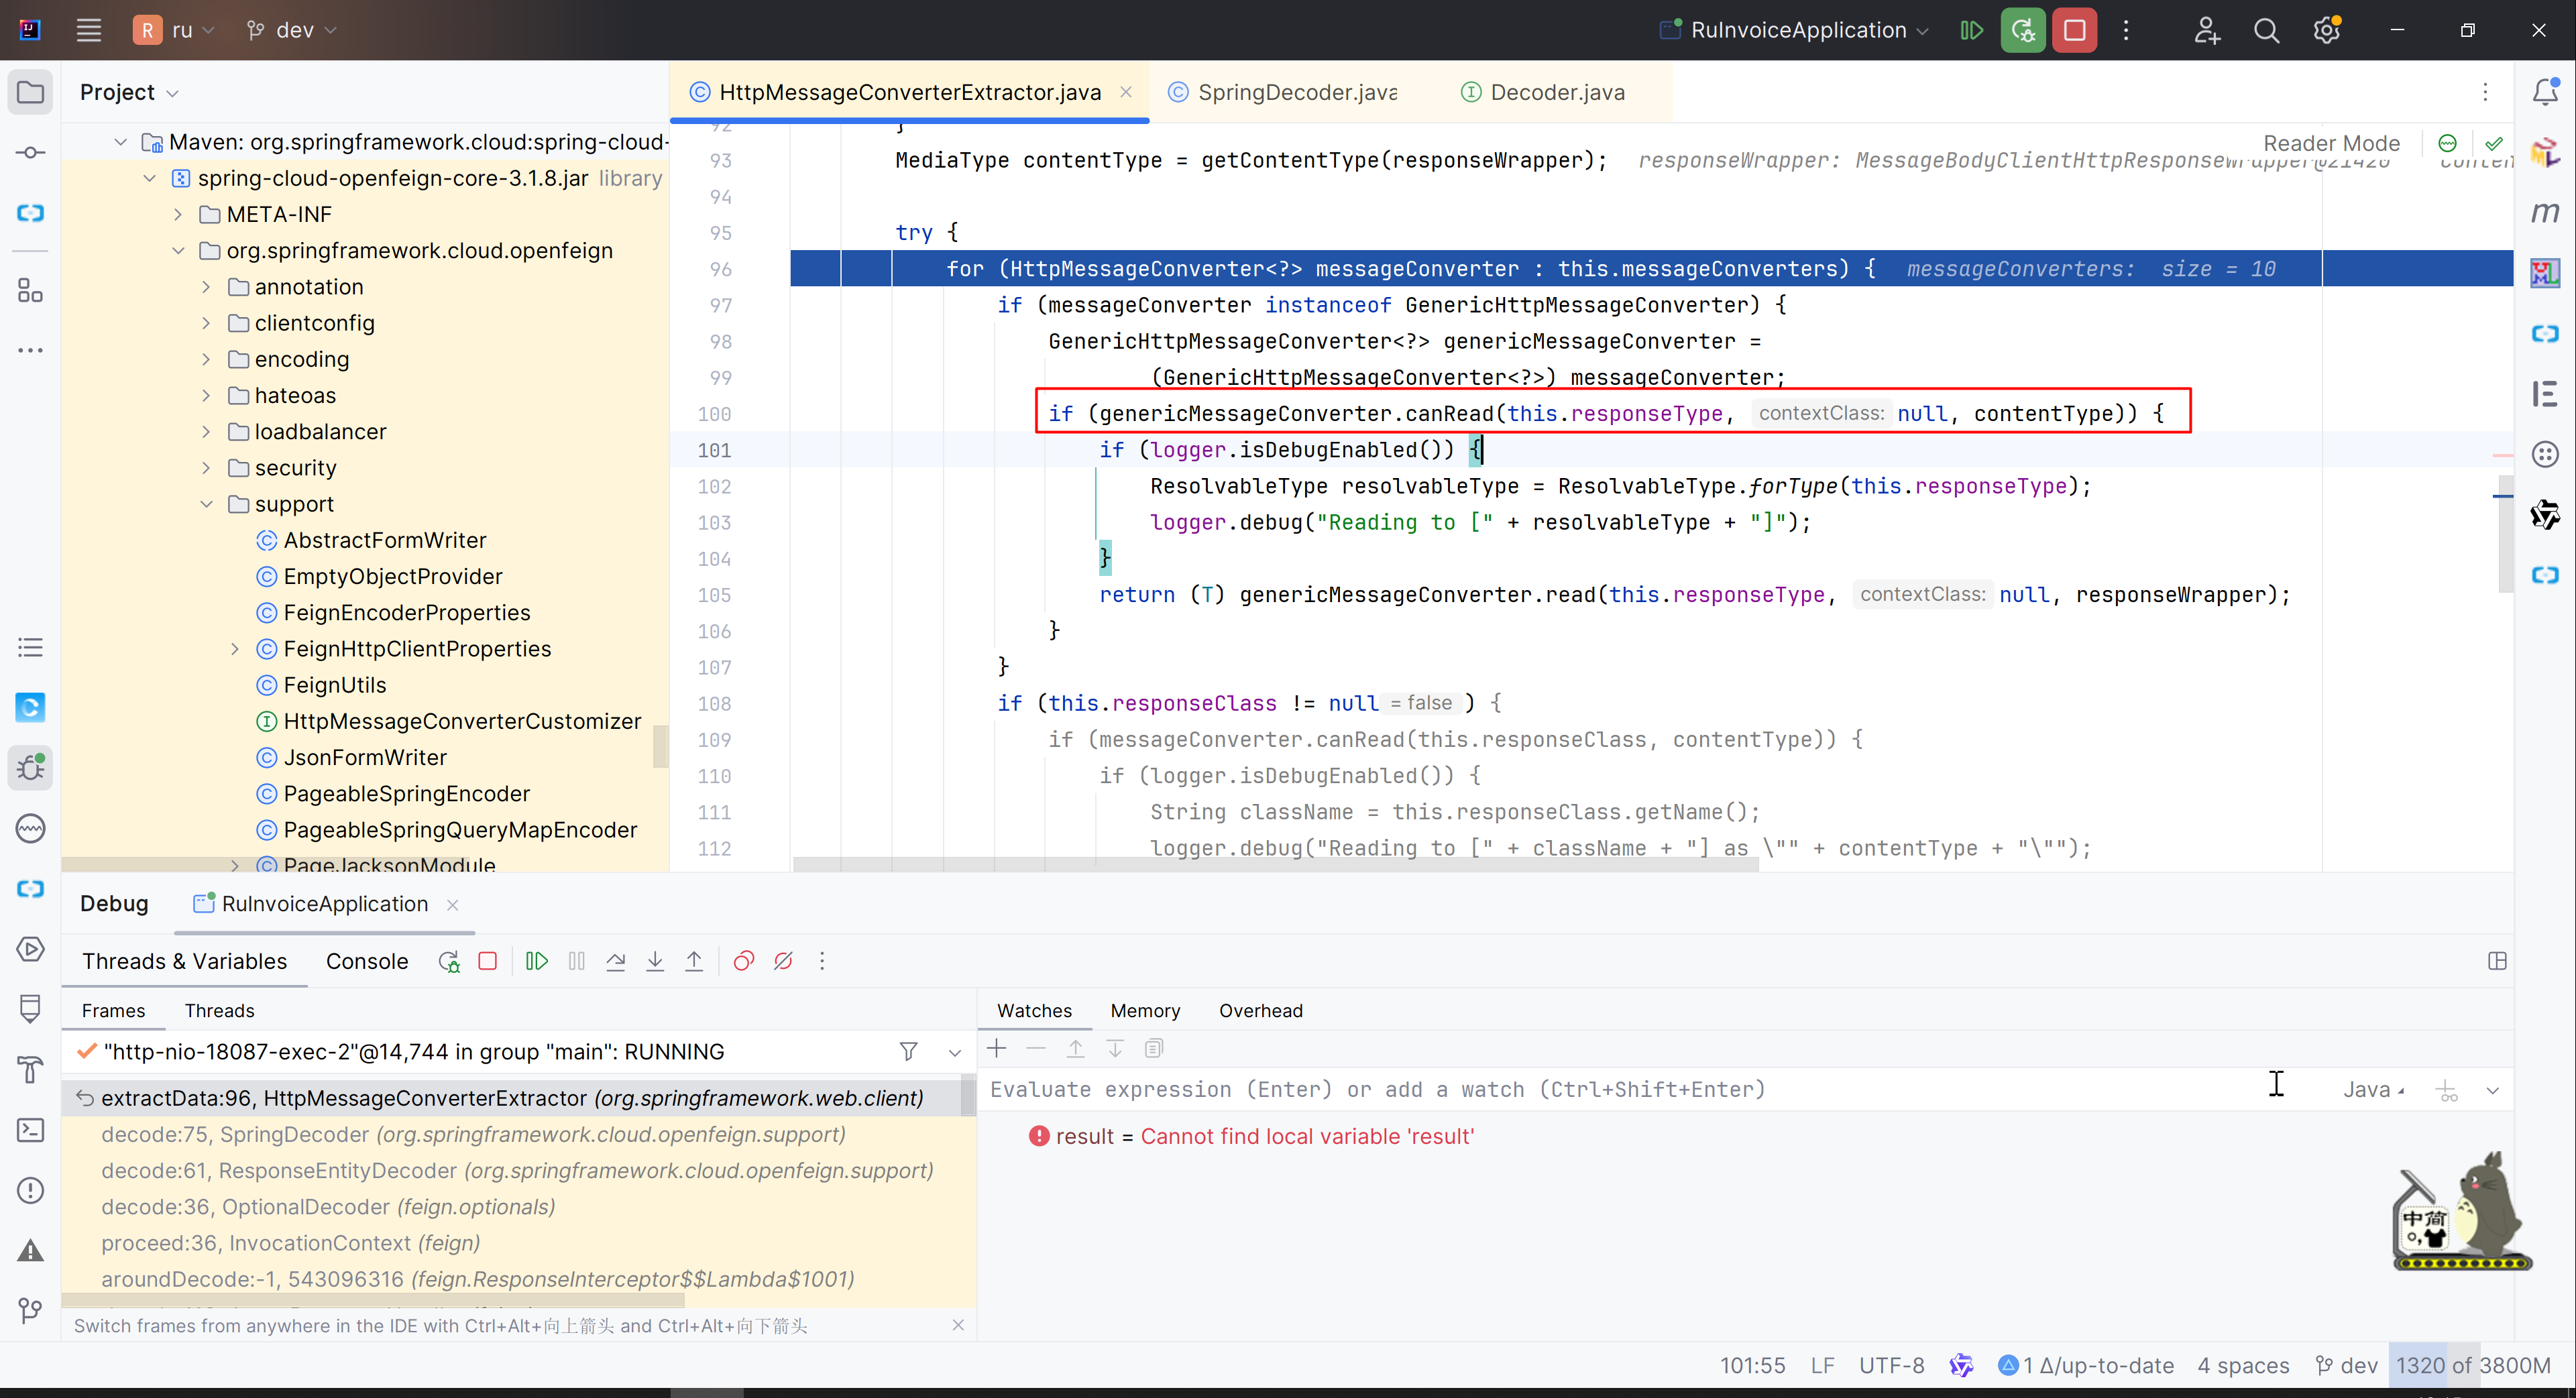Open the Debug tool window bug icon
Screen dimensions: 2576x1398
click(x=31, y=767)
